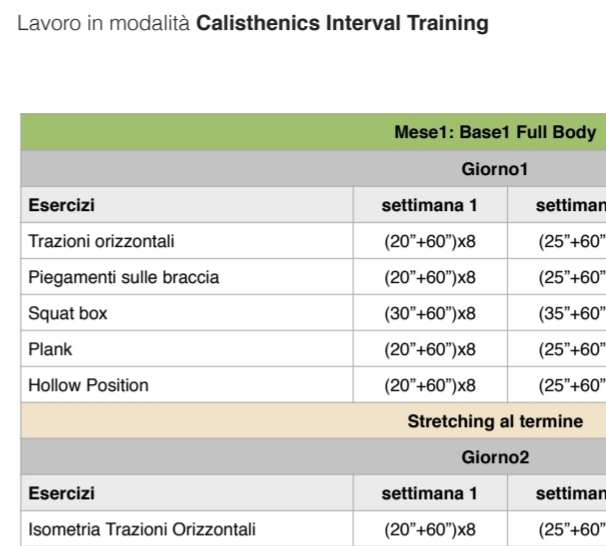
Task: Select settimana 1 header under Giorno2
Action: pyautogui.click(x=429, y=493)
